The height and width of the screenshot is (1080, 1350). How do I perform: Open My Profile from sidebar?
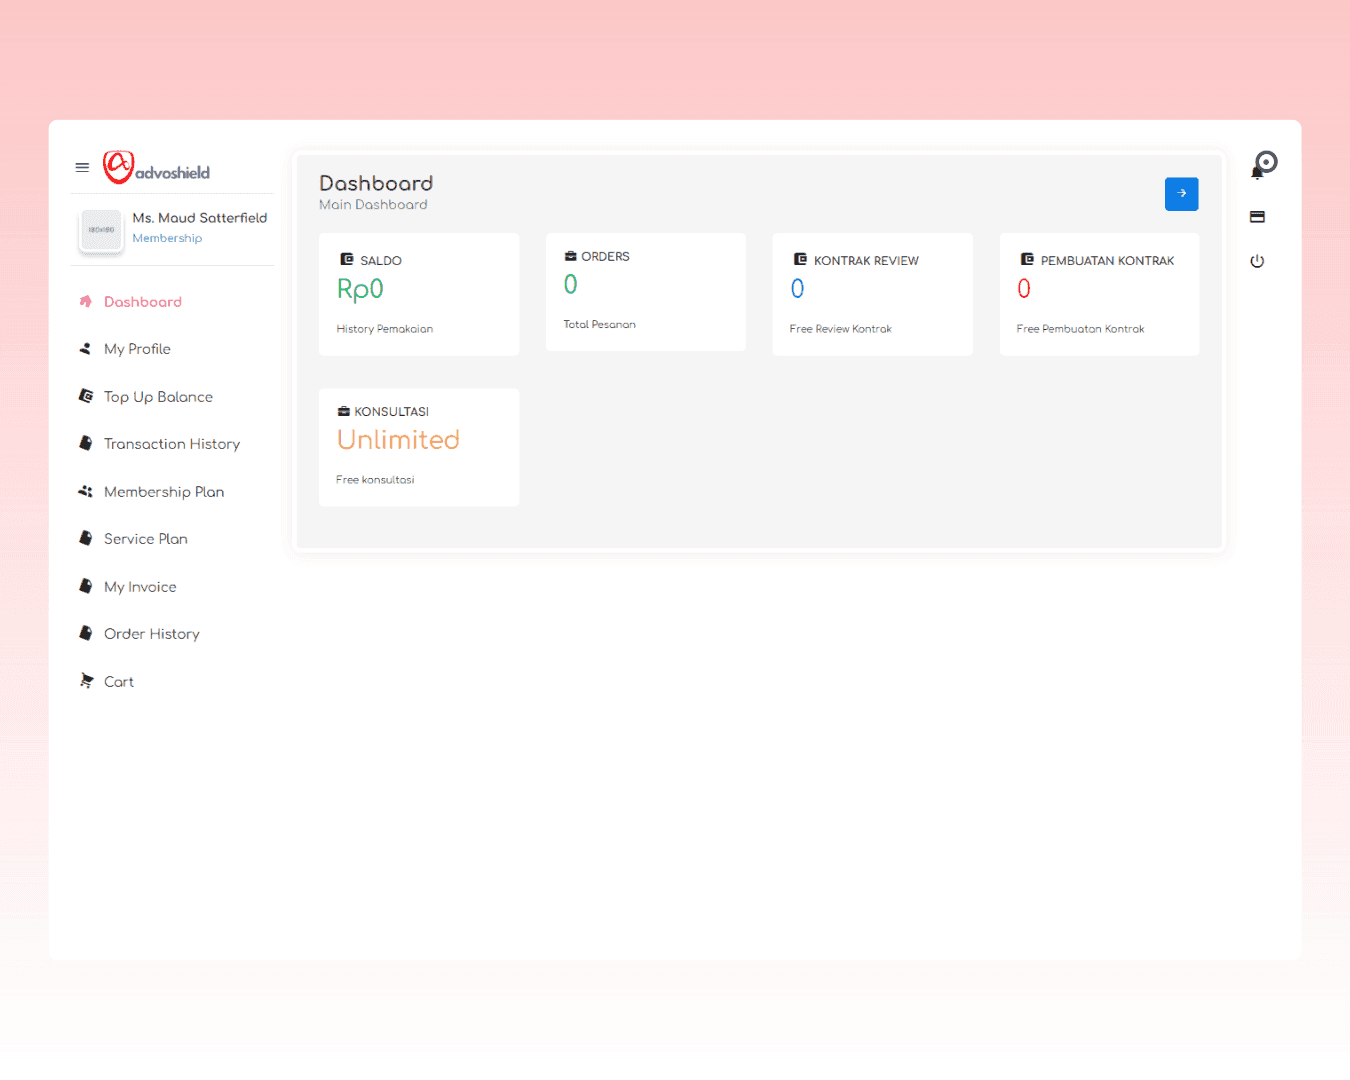point(137,349)
